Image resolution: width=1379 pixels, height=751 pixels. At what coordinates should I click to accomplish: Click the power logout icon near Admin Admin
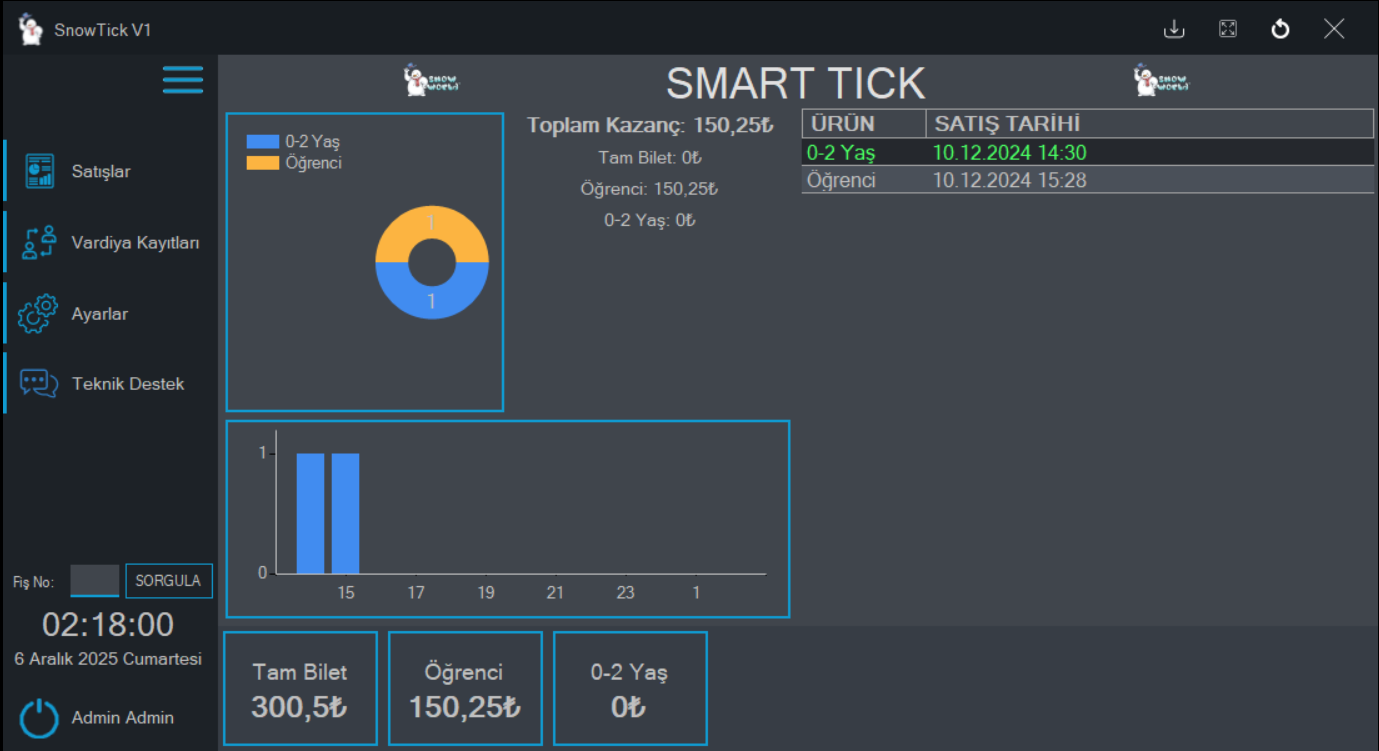[x=37, y=717]
